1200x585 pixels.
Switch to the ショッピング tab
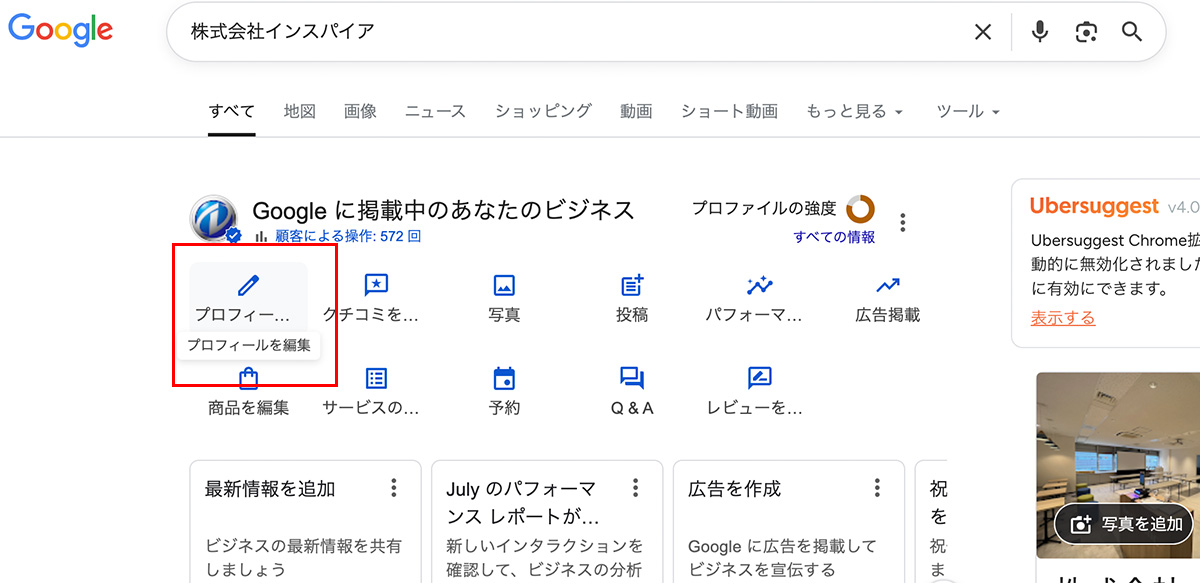click(x=543, y=111)
